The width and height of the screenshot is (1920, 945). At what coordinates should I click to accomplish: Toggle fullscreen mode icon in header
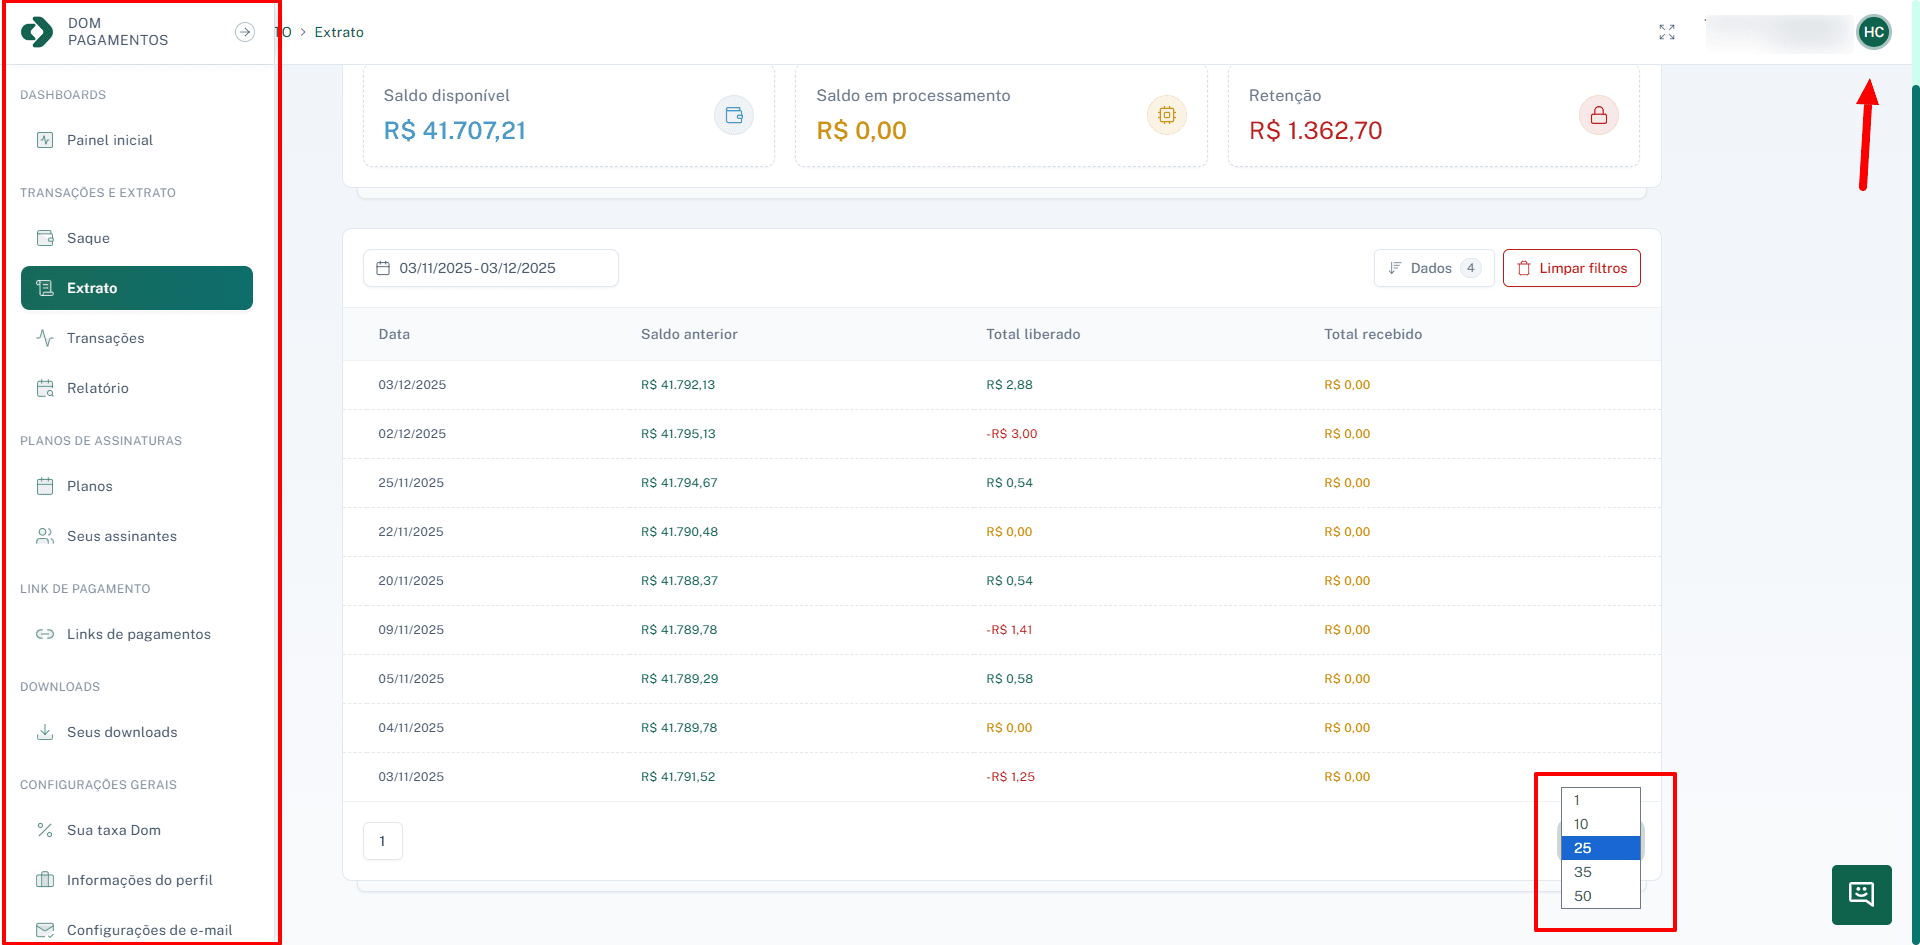[x=1666, y=32]
